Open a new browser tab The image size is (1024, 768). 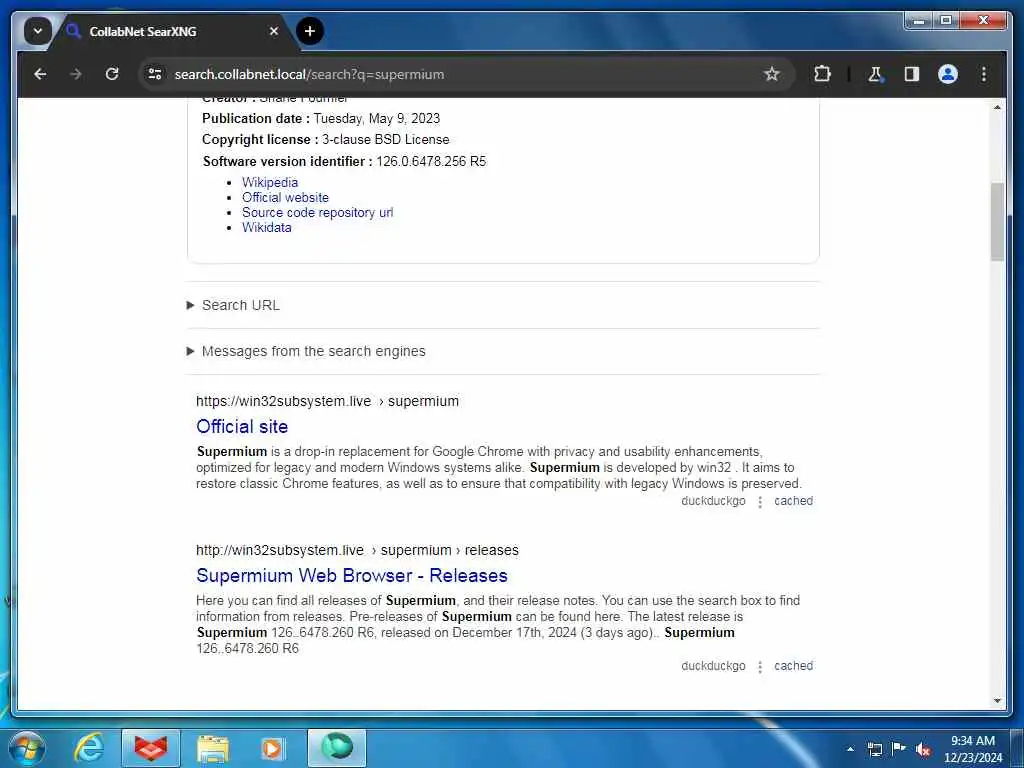(x=310, y=31)
